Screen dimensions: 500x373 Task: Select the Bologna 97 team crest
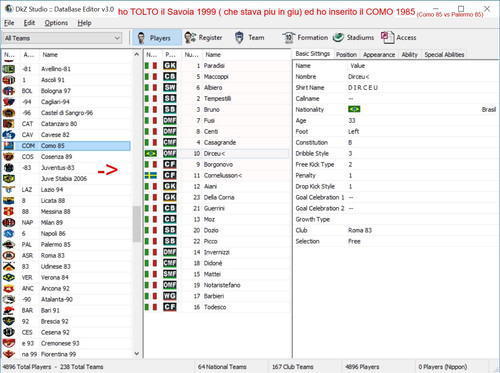9,91
